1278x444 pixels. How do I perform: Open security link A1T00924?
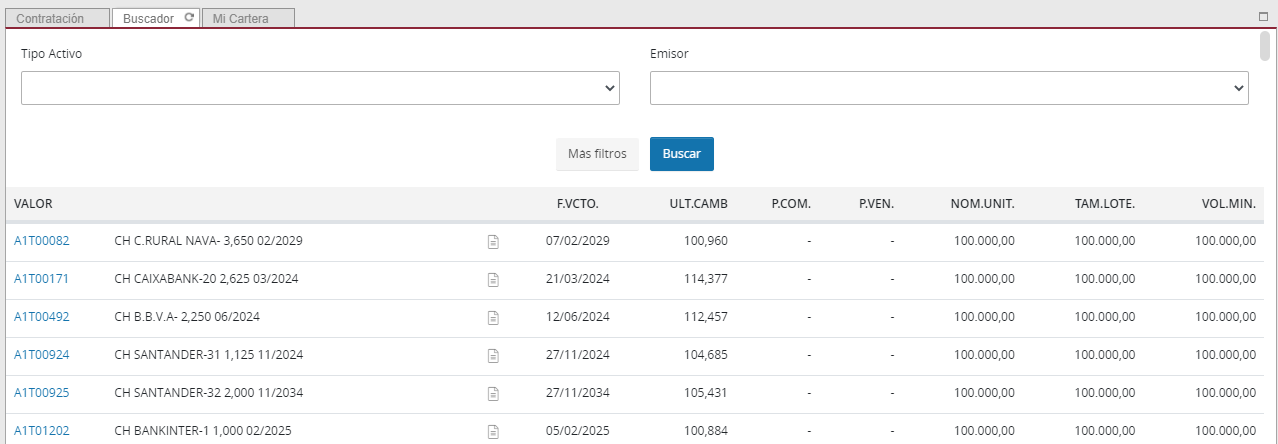[x=42, y=355]
